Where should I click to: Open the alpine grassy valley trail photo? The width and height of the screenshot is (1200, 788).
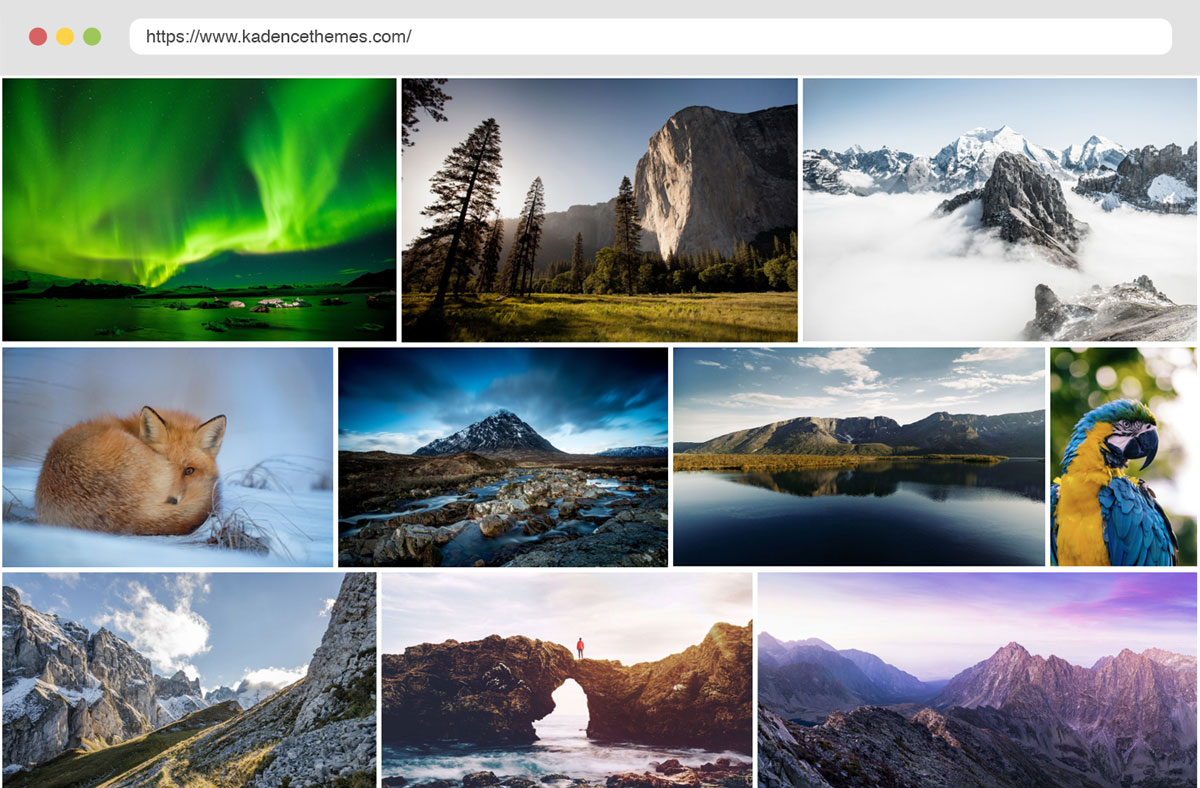189,680
